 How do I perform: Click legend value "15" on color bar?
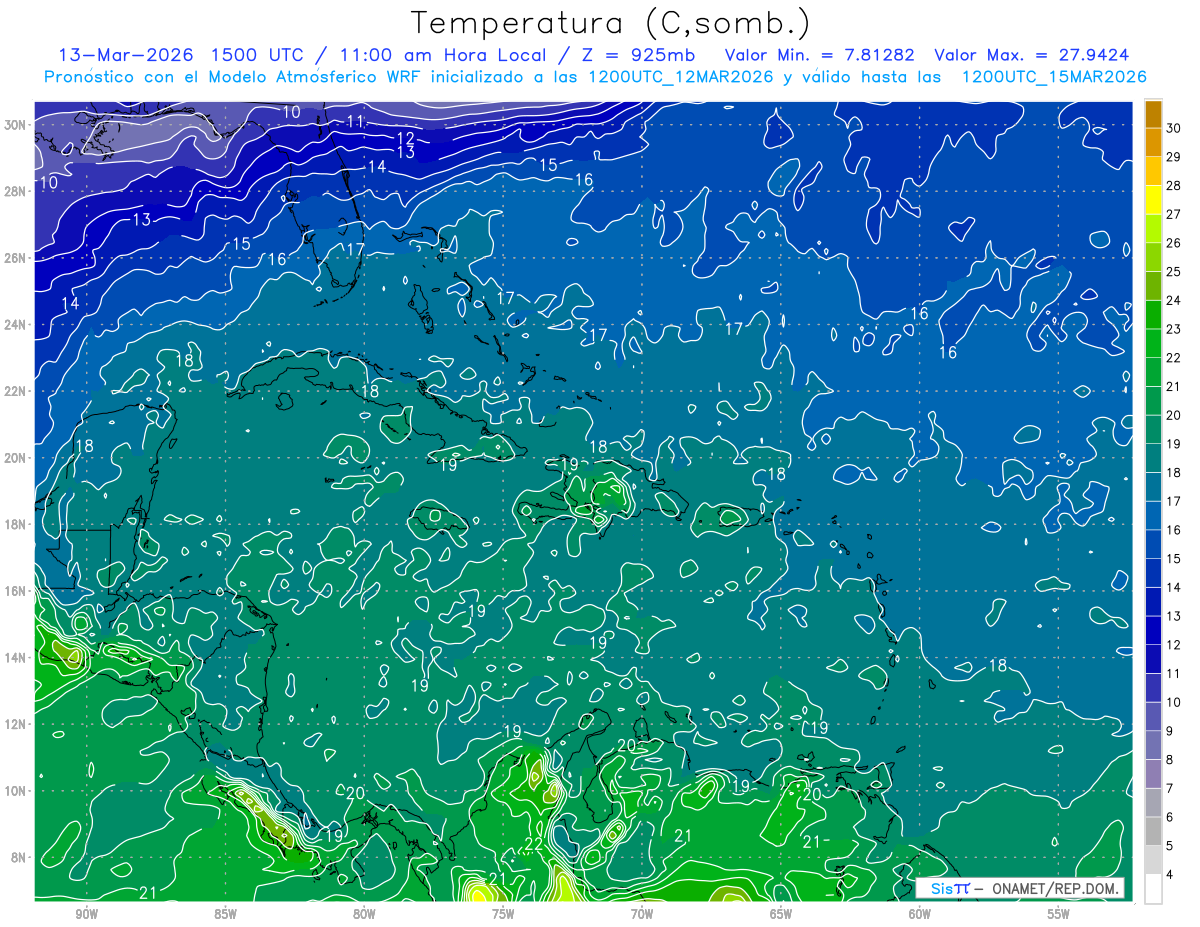[1174, 558]
